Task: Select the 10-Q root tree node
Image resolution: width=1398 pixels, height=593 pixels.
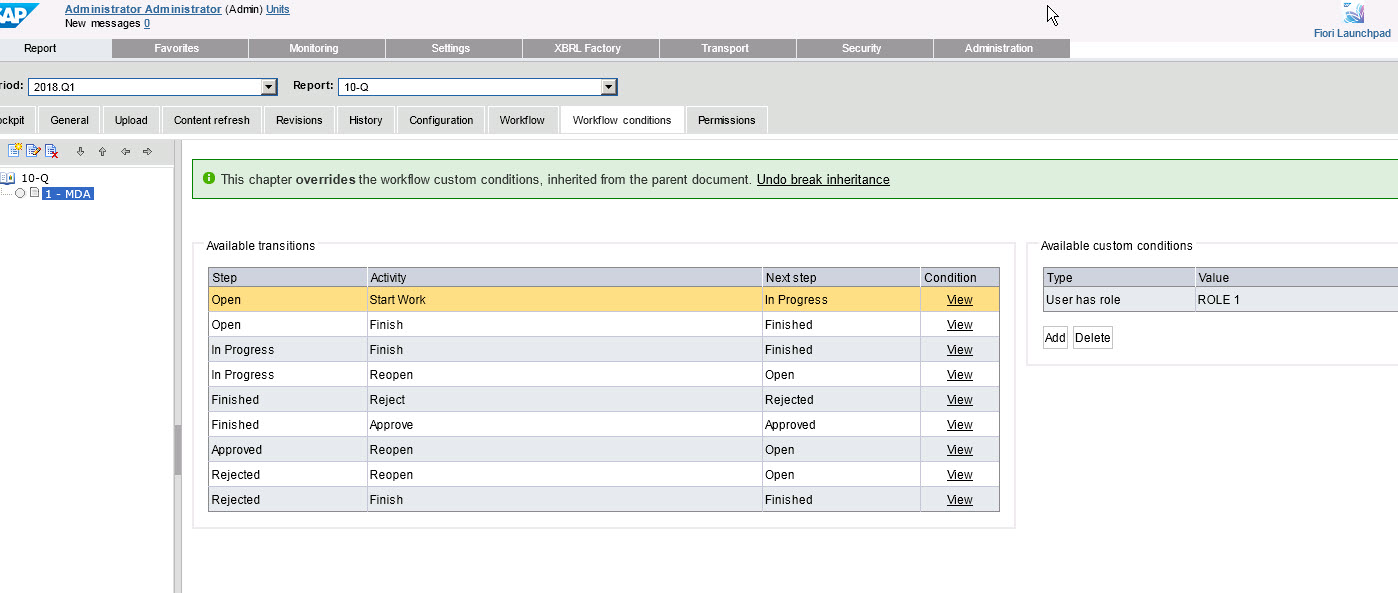Action: pyautogui.click(x=35, y=178)
